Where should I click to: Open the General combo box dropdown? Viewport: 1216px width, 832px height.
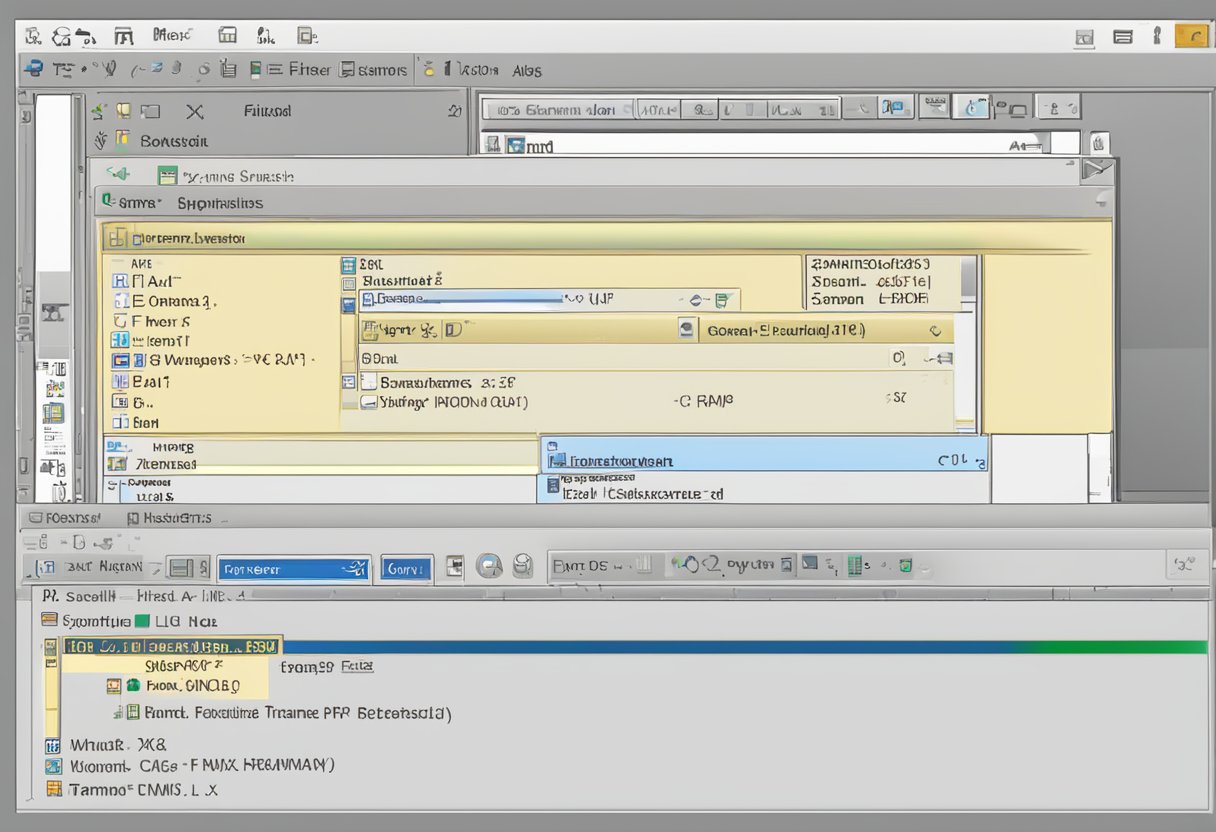937,330
